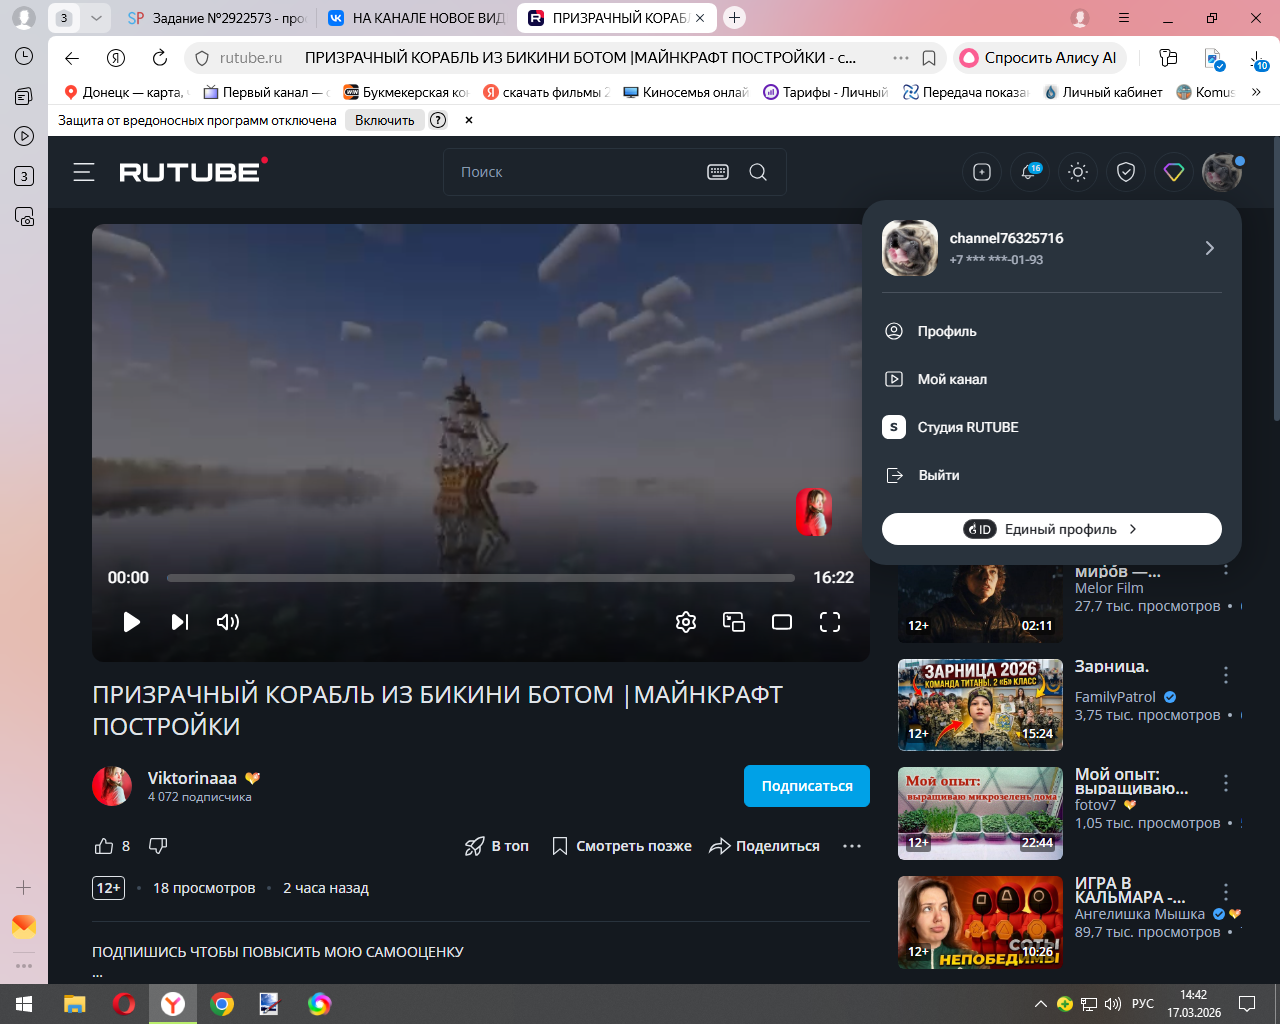Open options menu for Зарница video

pyautogui.click(x=1226, y=675)
